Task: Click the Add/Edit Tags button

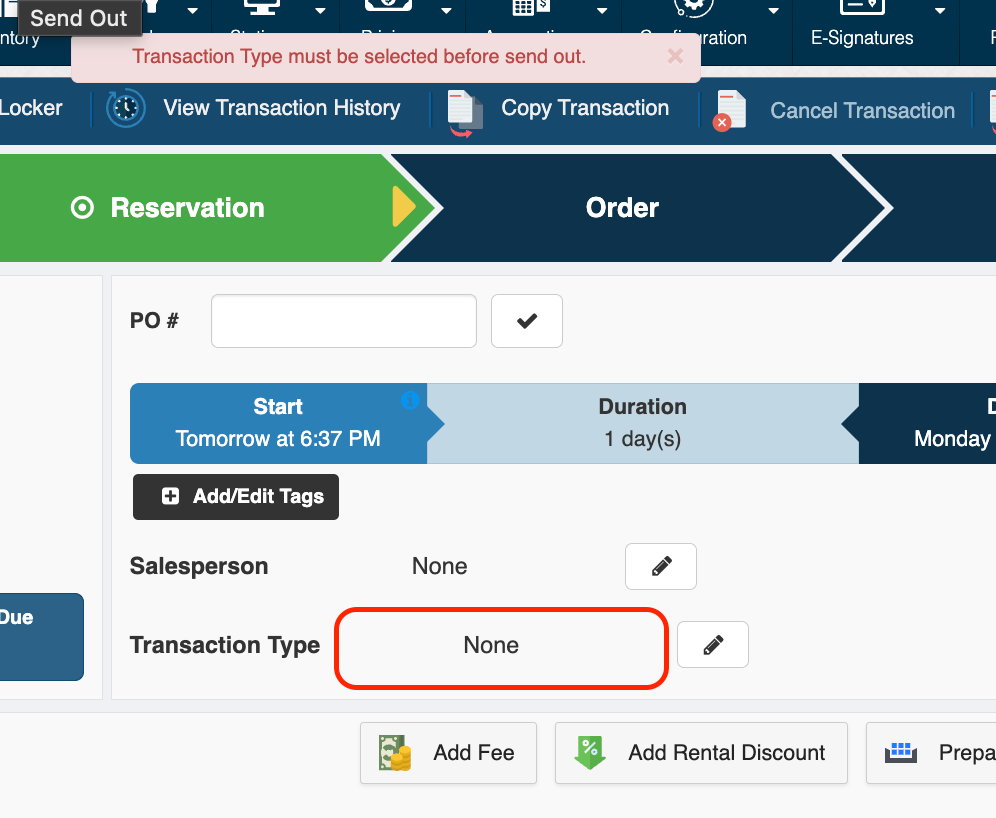Action: [x=236, y=497]
